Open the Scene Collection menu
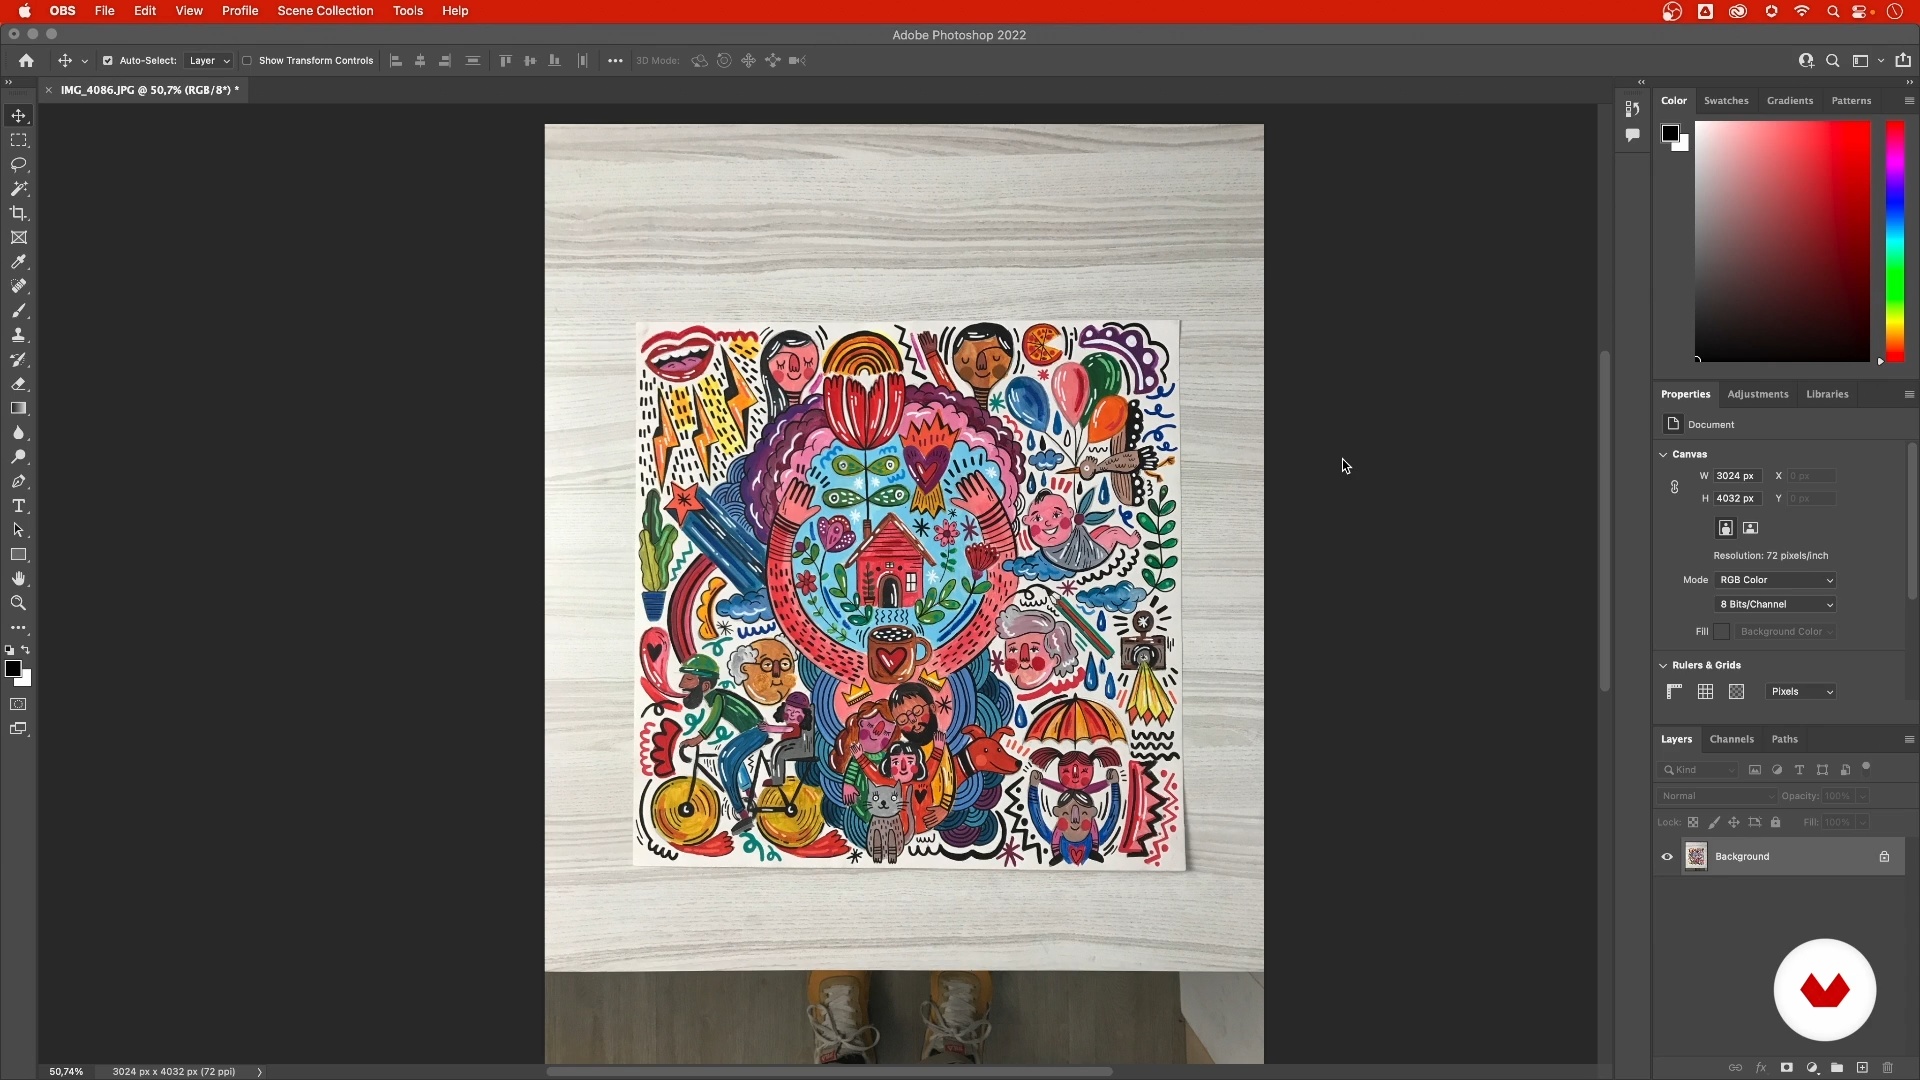1920x1080 pixels. [x=325, y=11]
